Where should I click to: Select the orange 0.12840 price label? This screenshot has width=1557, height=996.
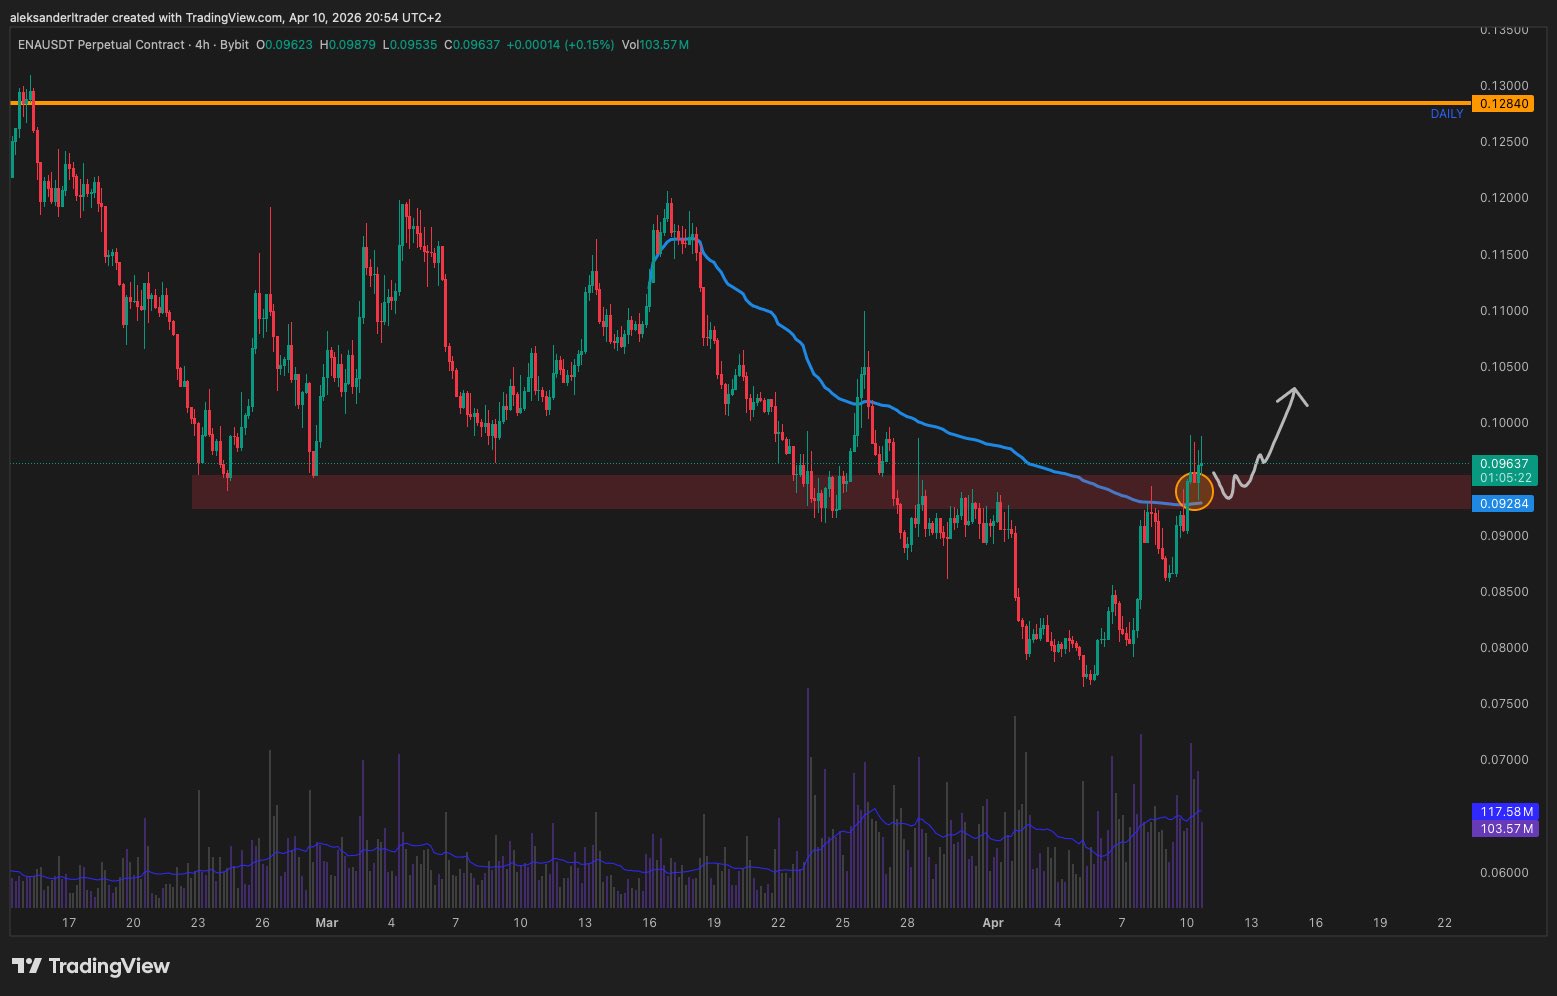point(1503,104)
